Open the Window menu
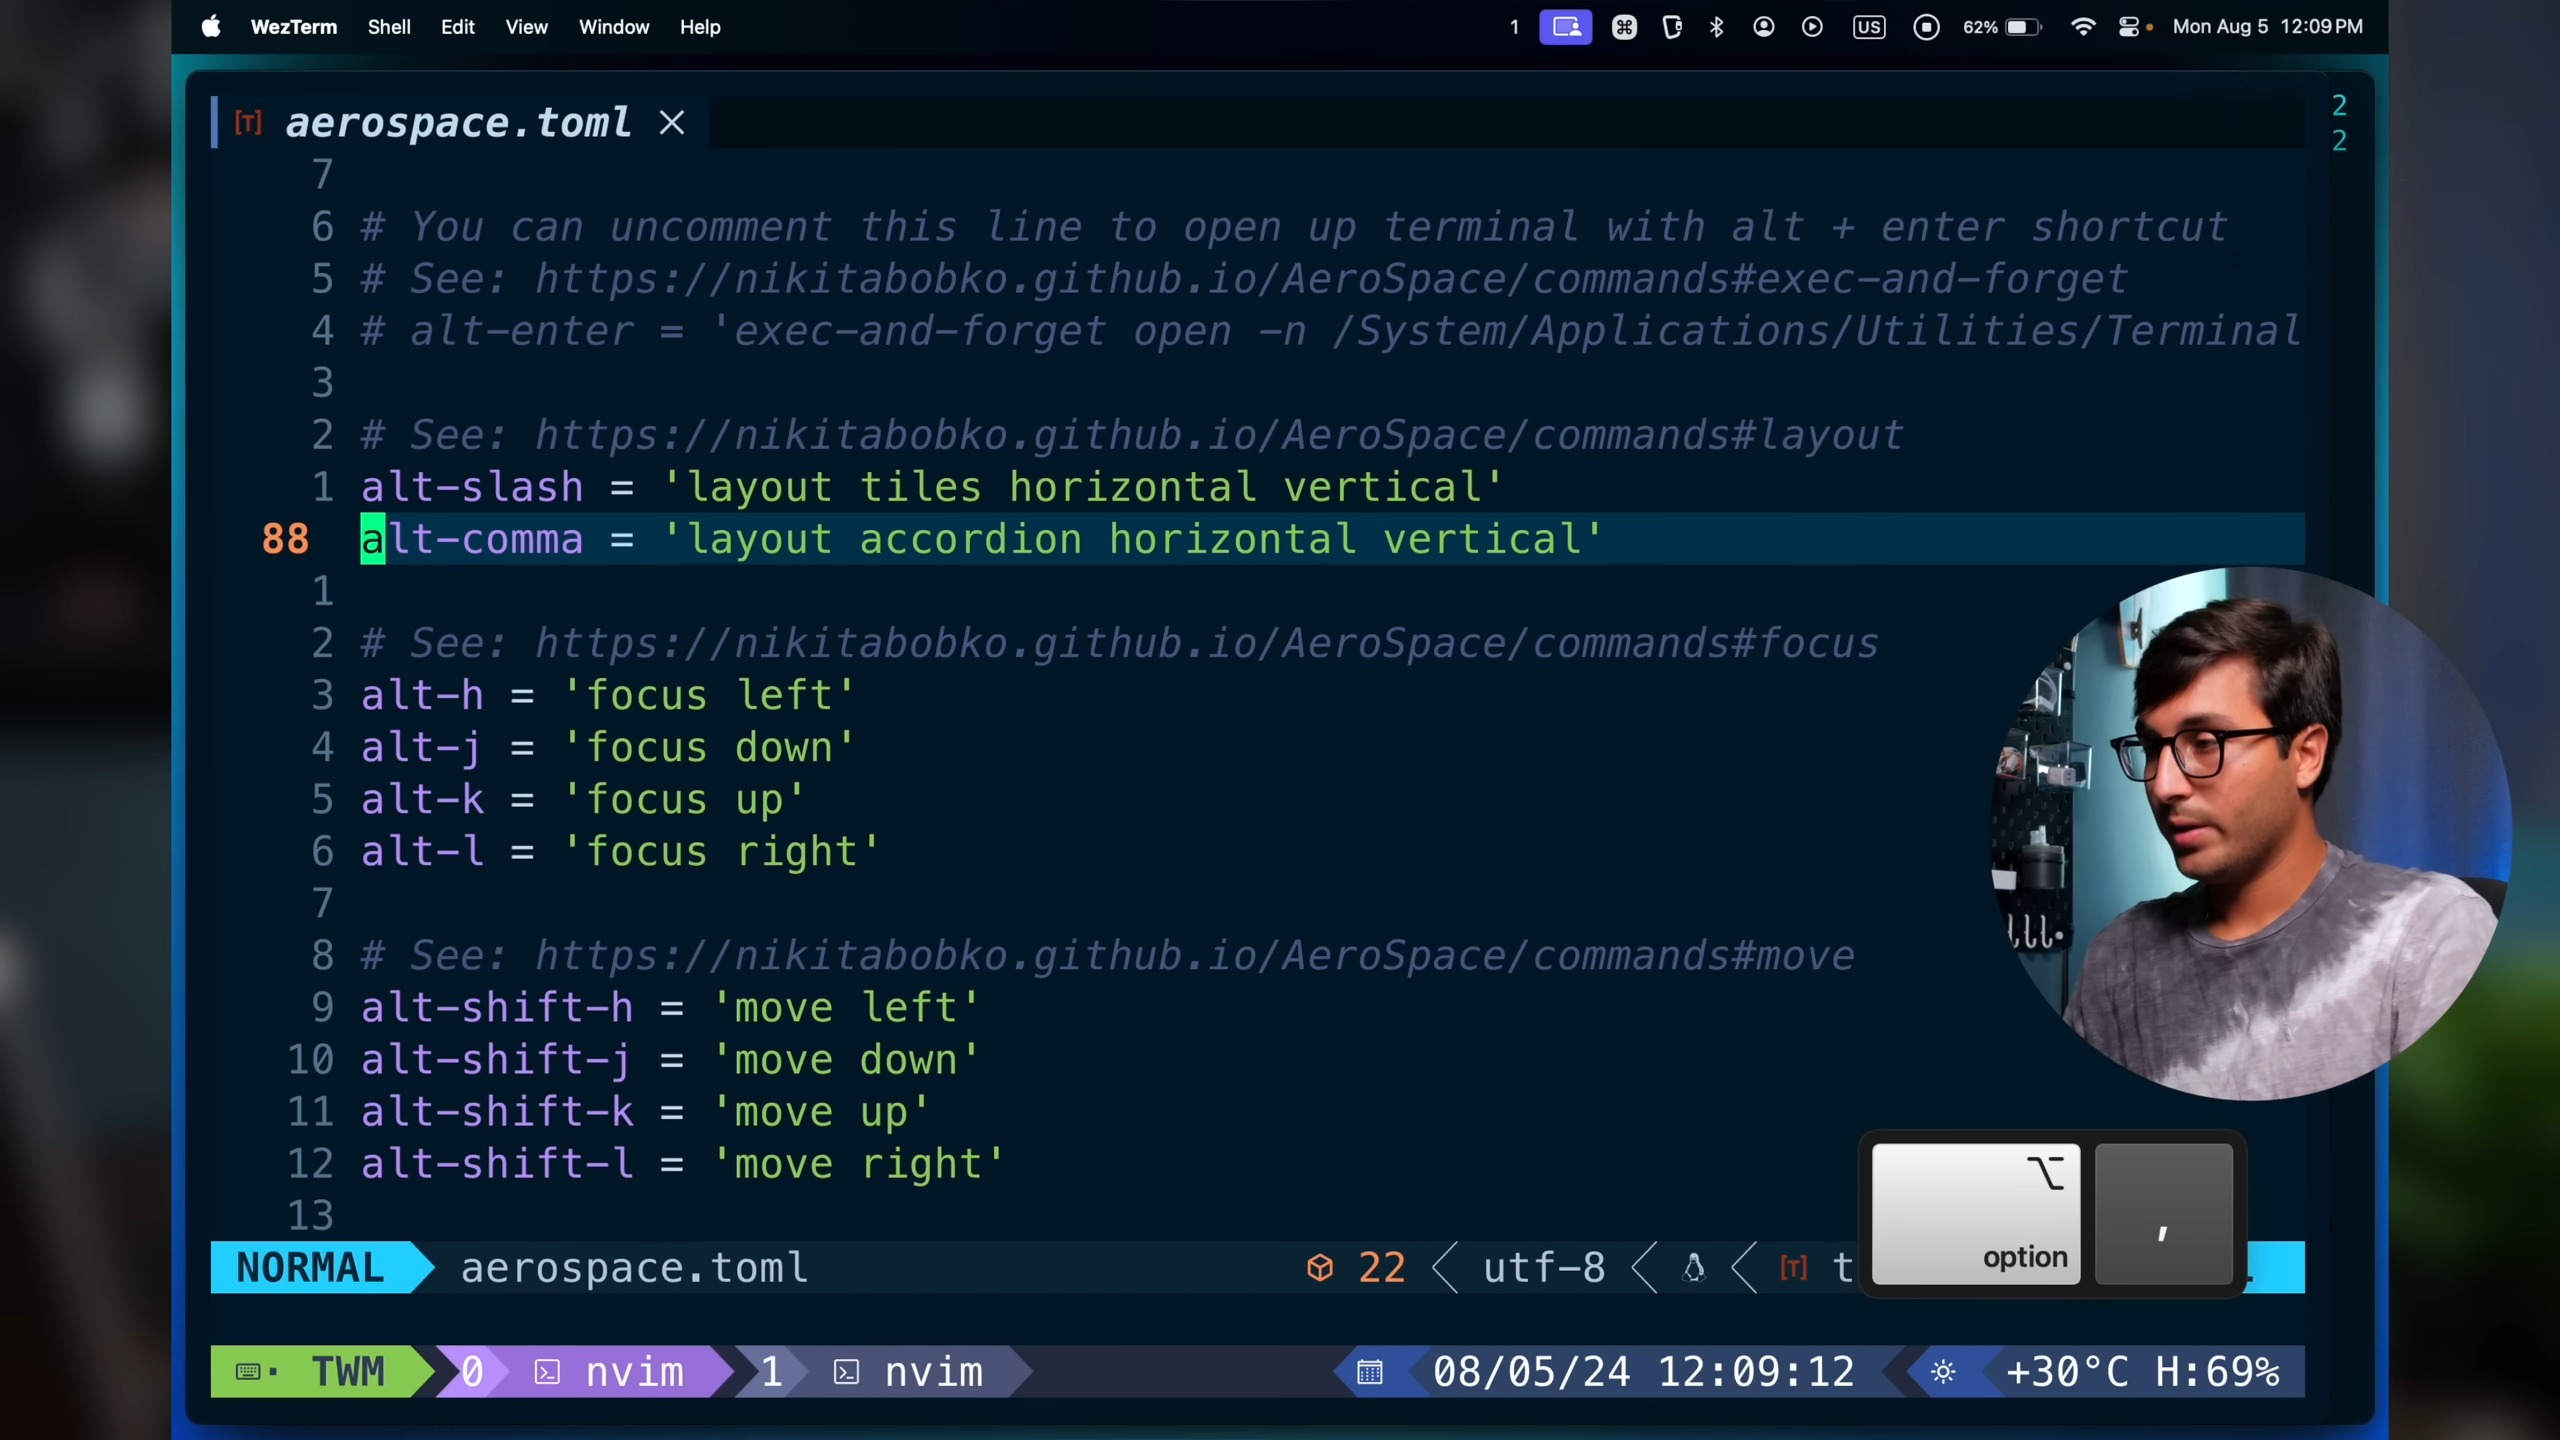 pyautogui.click(x=613, y=27)
